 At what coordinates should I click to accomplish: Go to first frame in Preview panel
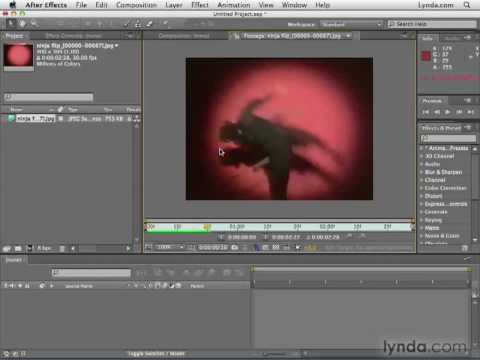pos(426,112)
